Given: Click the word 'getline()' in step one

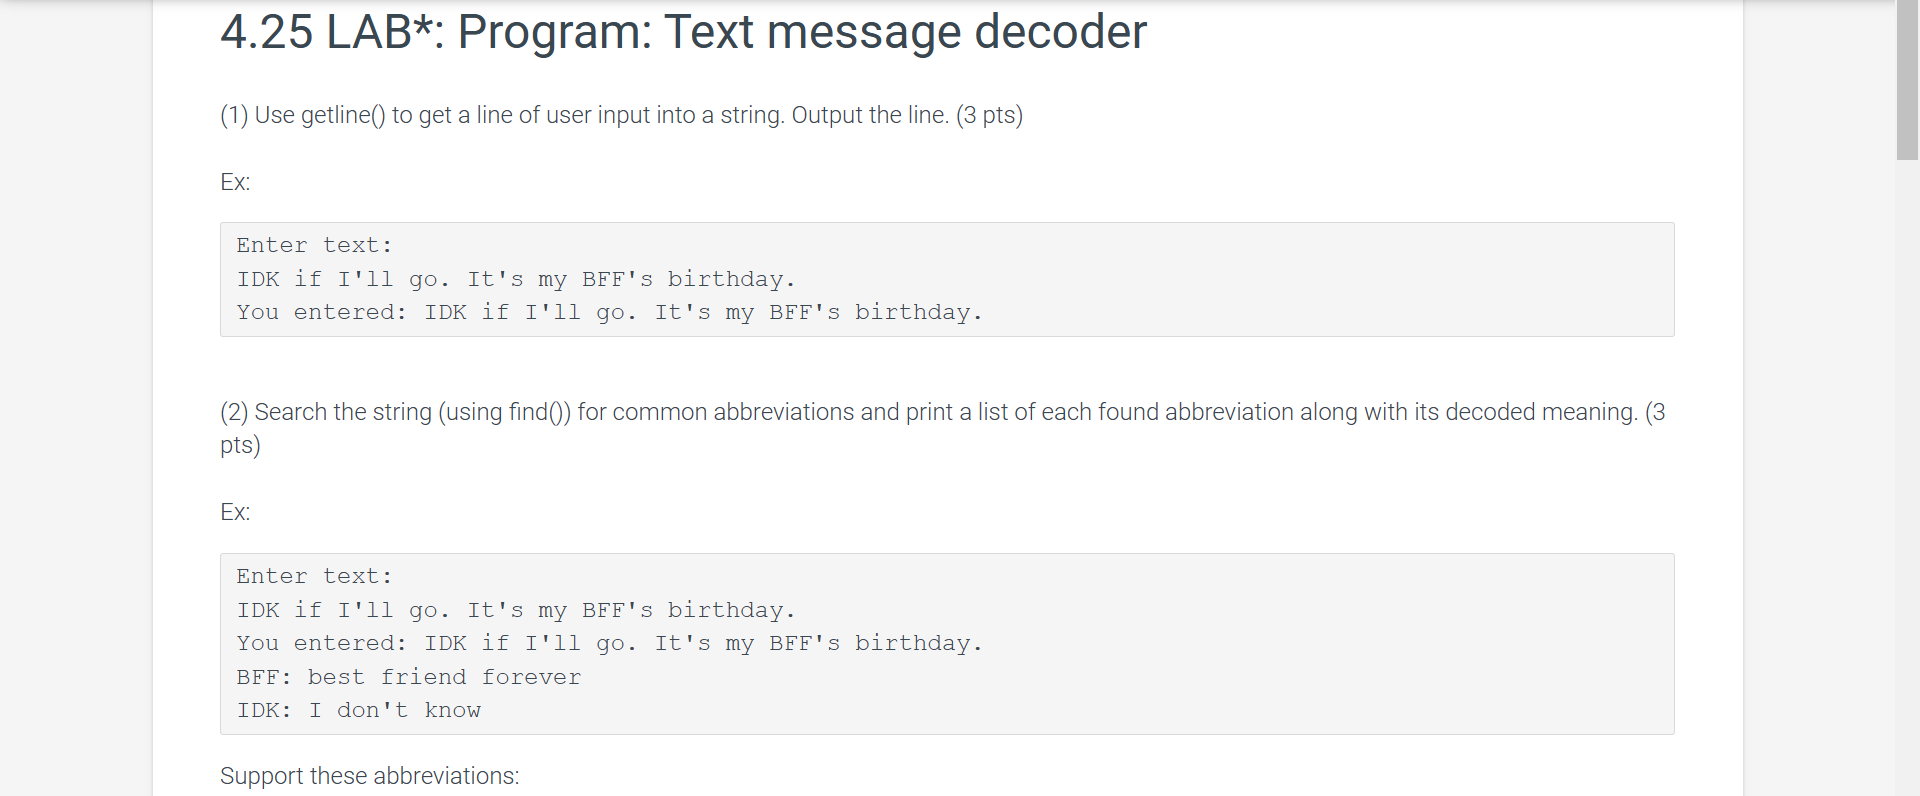Looking at the screenshot, I should click(x=343, y=115).
